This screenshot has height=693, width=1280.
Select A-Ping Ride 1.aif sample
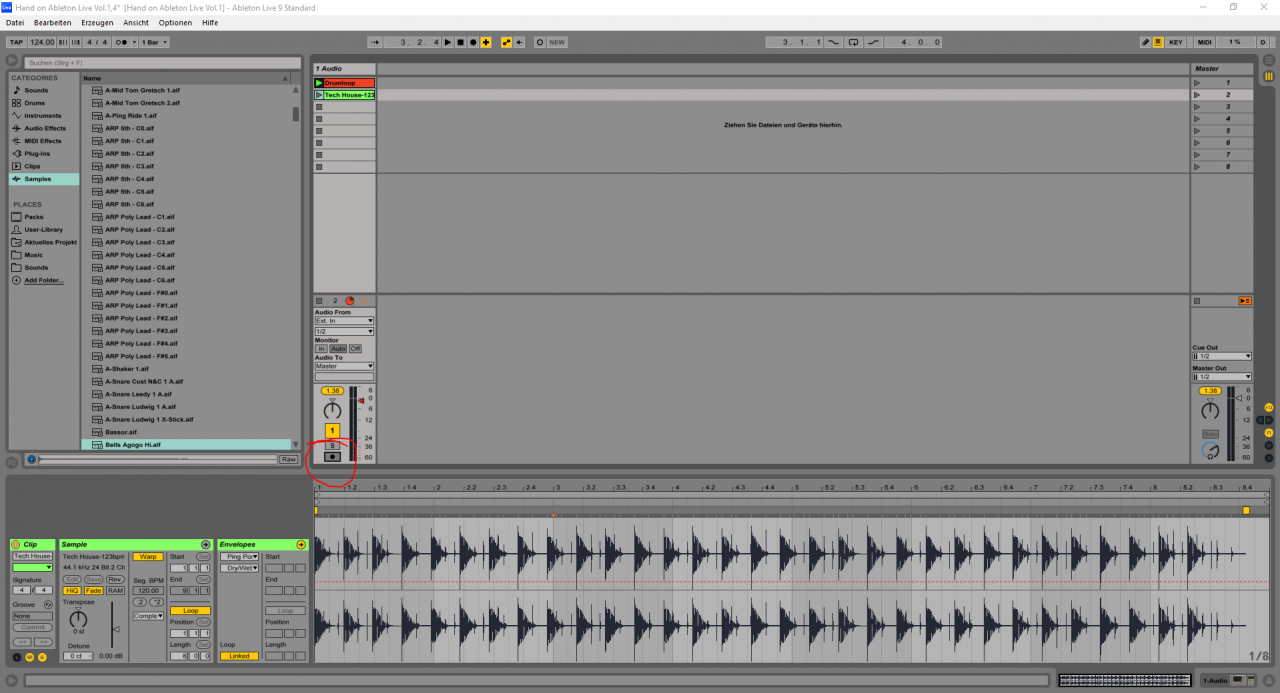click(x=131, y=116)
